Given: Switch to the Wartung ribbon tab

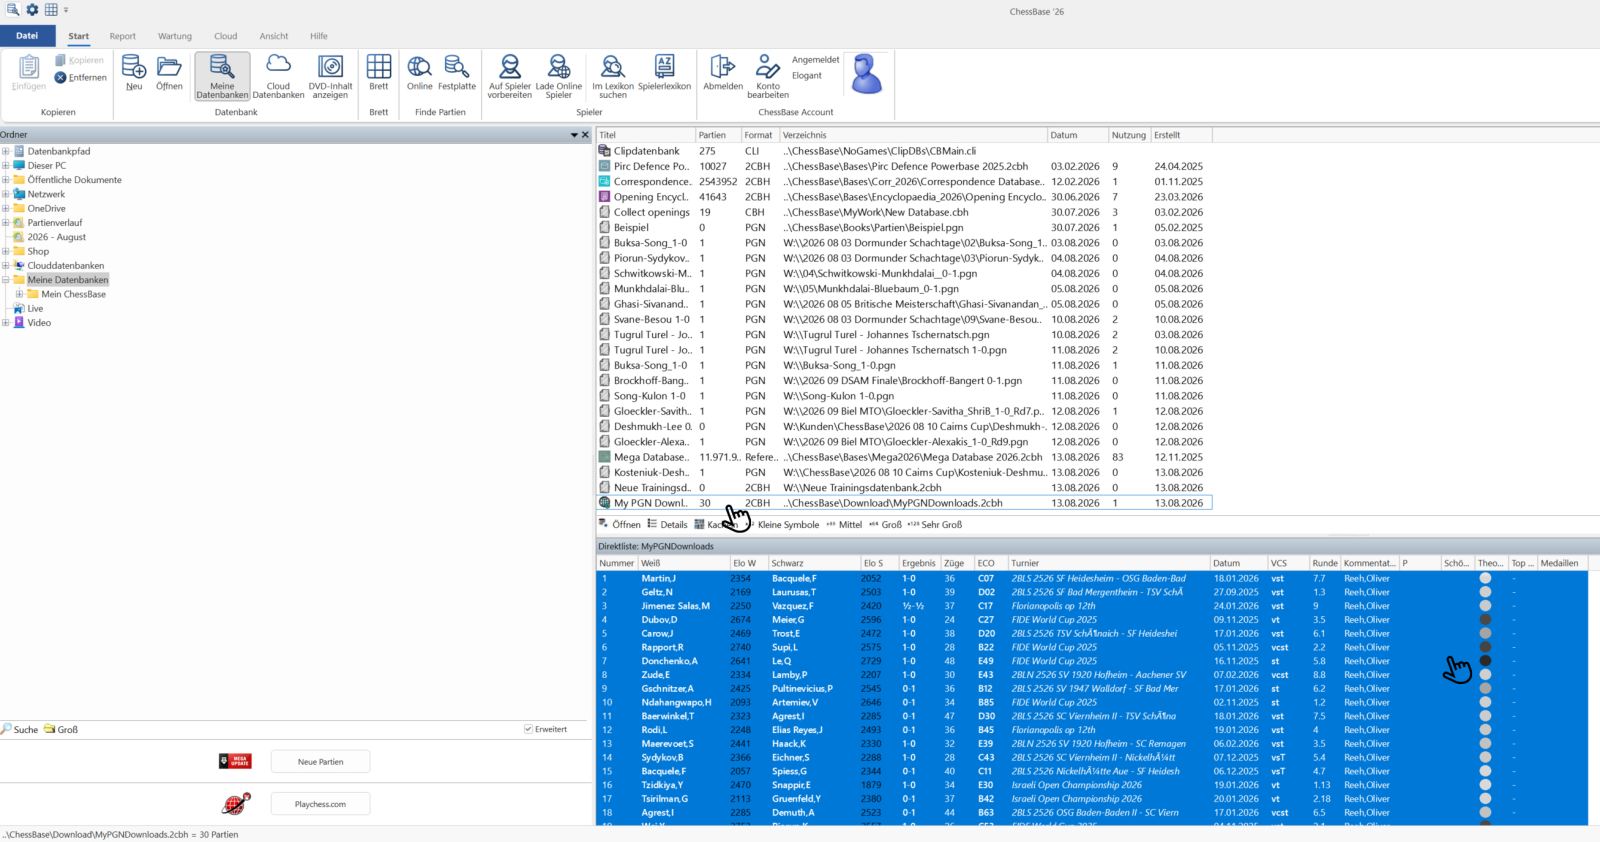Looking at the screenshot, I should click(x=175, y=36).
